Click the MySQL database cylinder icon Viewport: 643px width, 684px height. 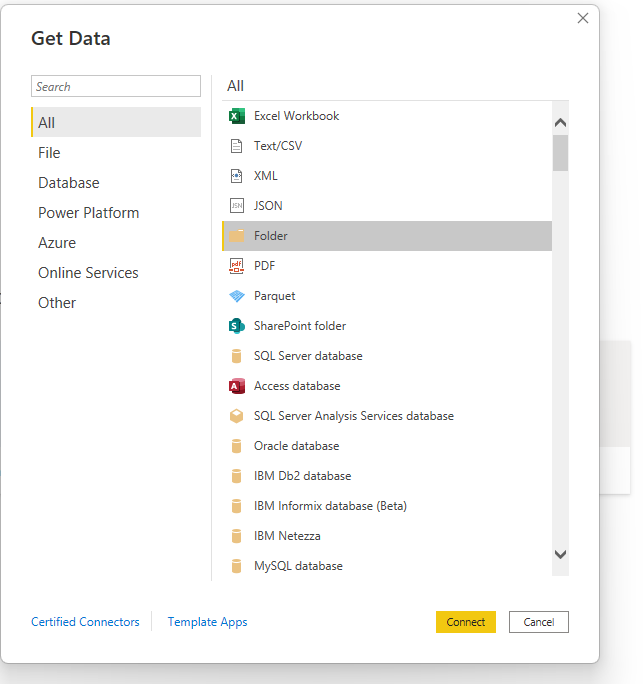coord(236,566)
